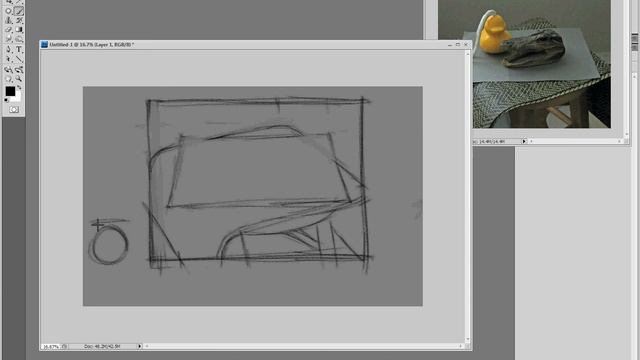This screenshot has width=640, height=360.
Task: Select the Dodge tool
Action: [x=19, y=39]
